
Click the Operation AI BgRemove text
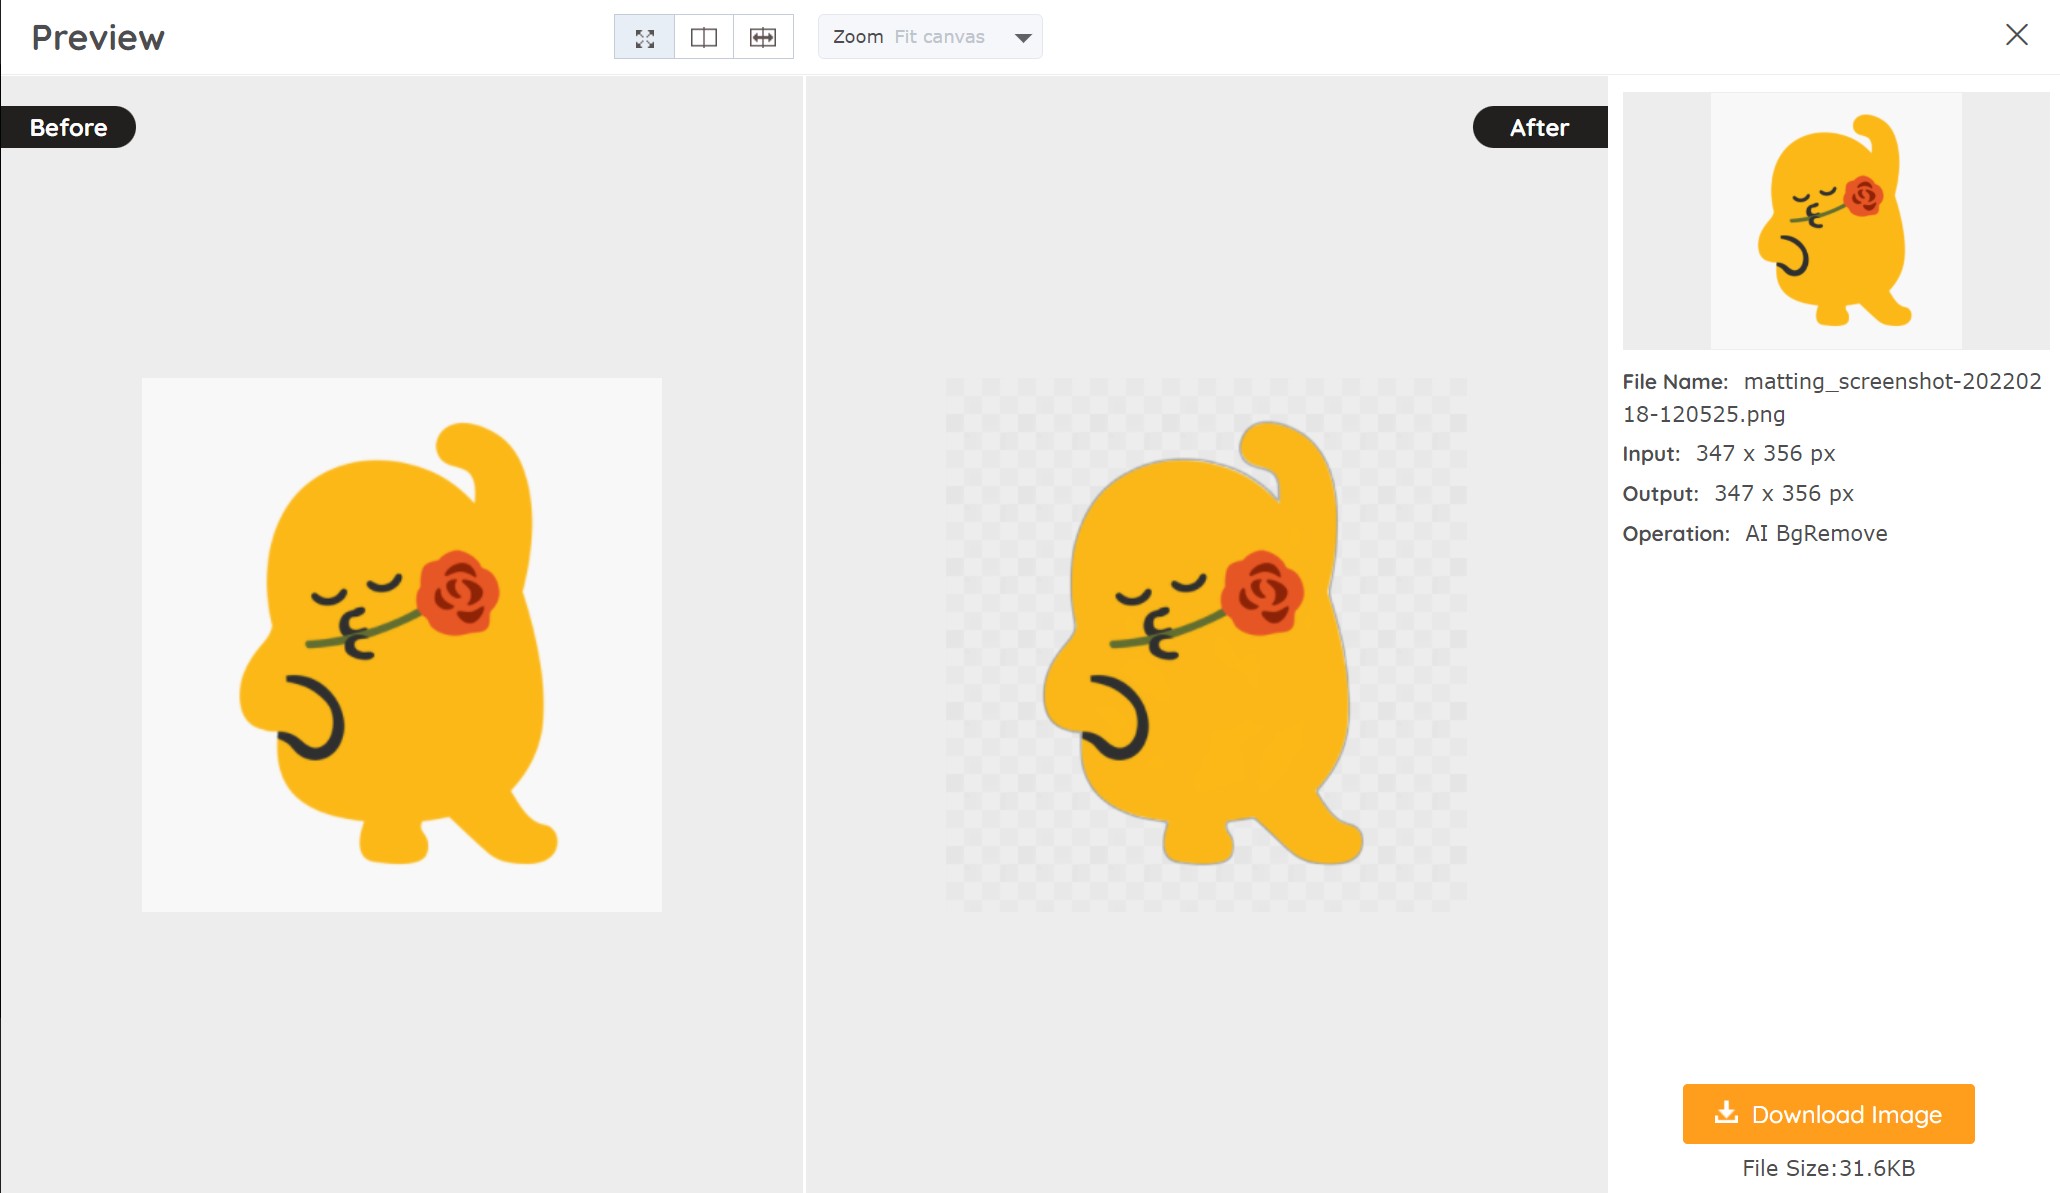click(1755, 533)
